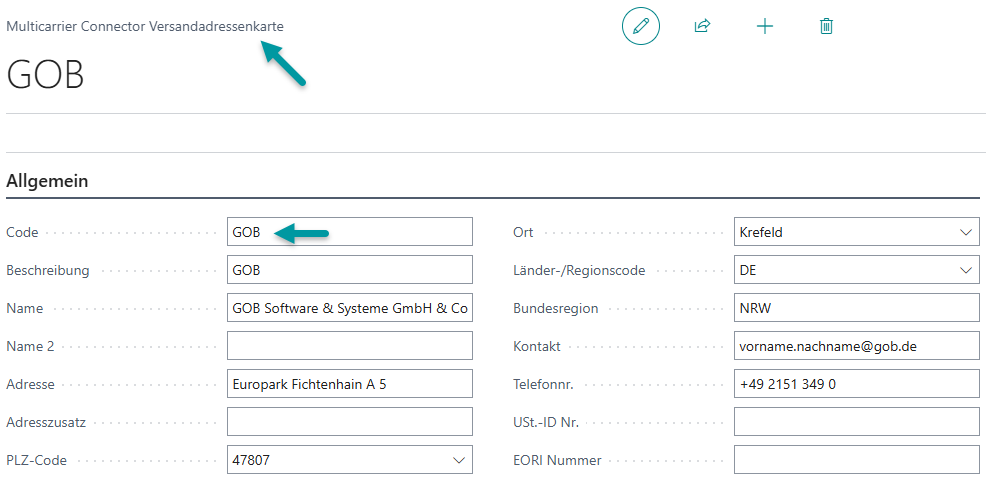Click the Länder-/Regionscode label
Image resolution: width=986 pixels, height=504 pixels.
coord(579,271)
